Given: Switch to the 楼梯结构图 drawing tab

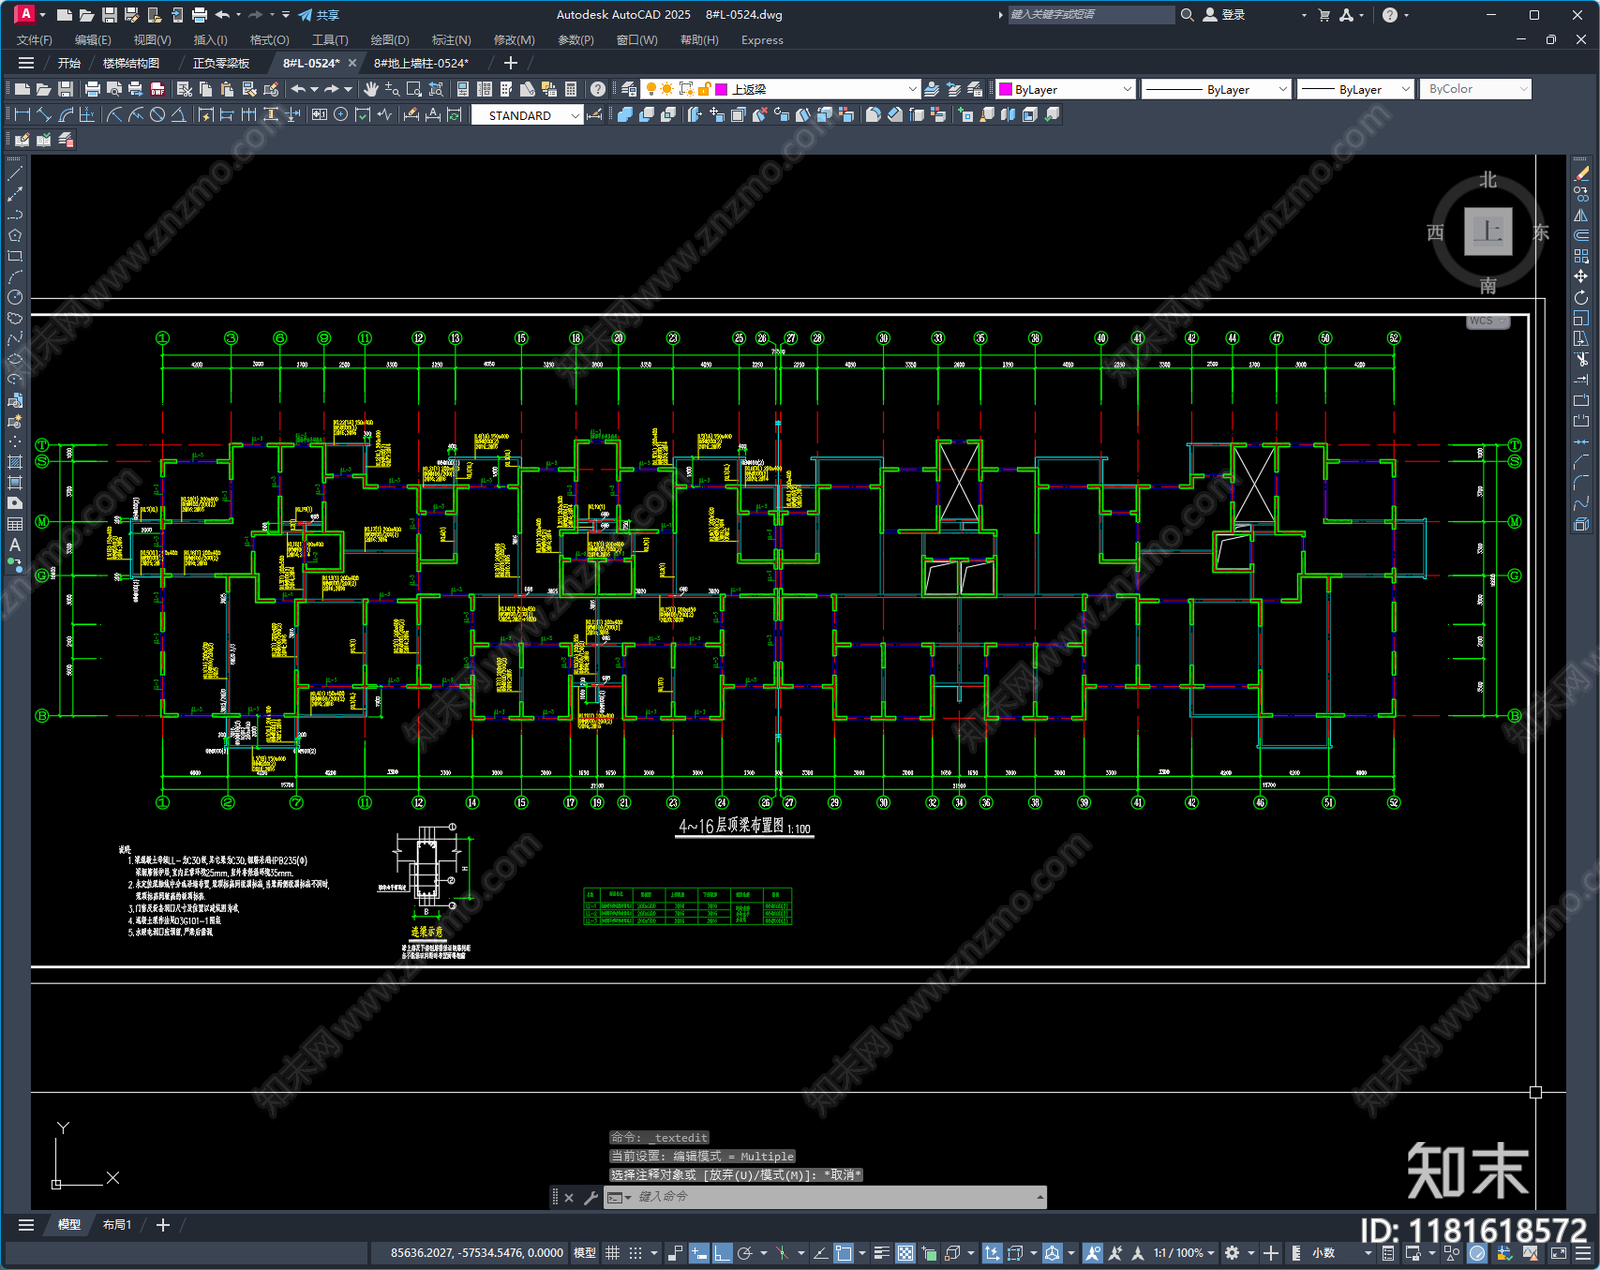Looking at the screenshot, I should tap(131, 63).
